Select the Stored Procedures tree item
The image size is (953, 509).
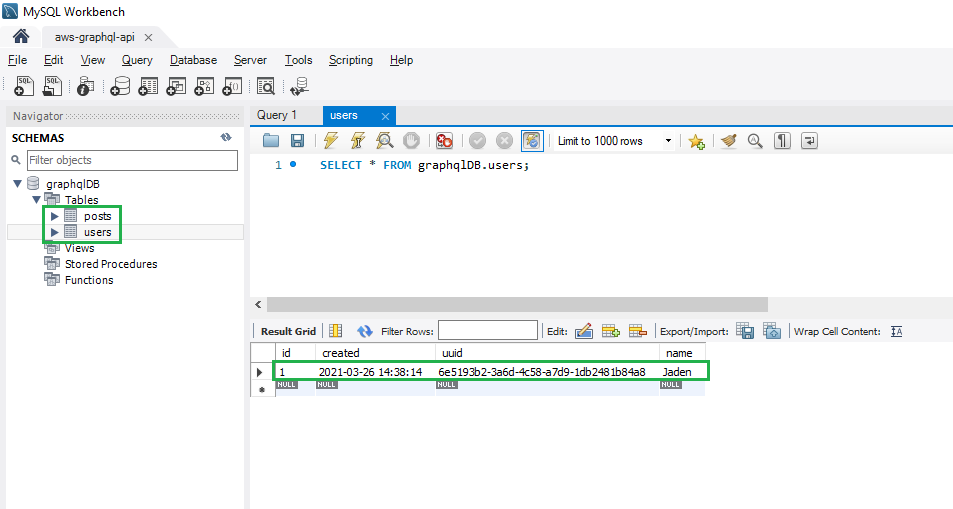point(111,264)
